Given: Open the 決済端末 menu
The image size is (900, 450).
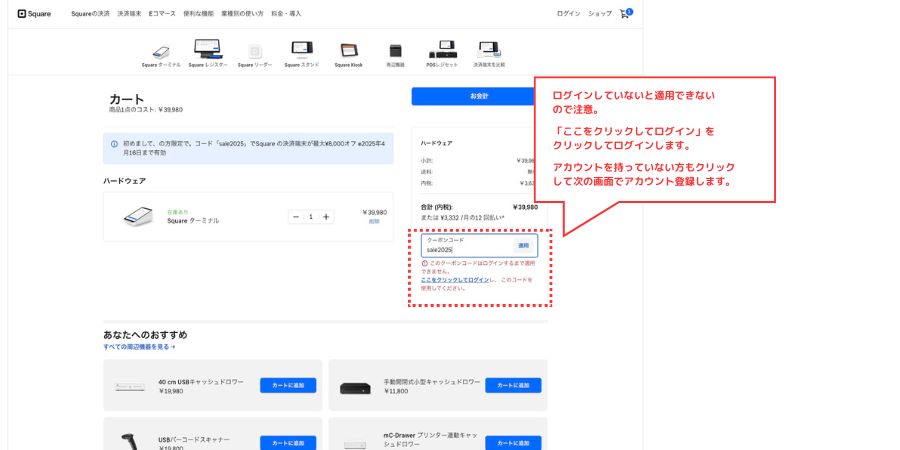Looking at the screenshot, I should point(129,13).
